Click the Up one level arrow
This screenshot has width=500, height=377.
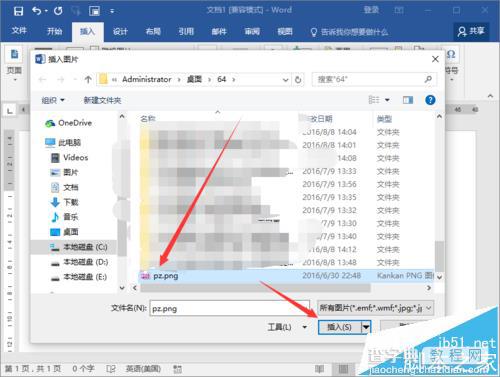click(88, 80)
